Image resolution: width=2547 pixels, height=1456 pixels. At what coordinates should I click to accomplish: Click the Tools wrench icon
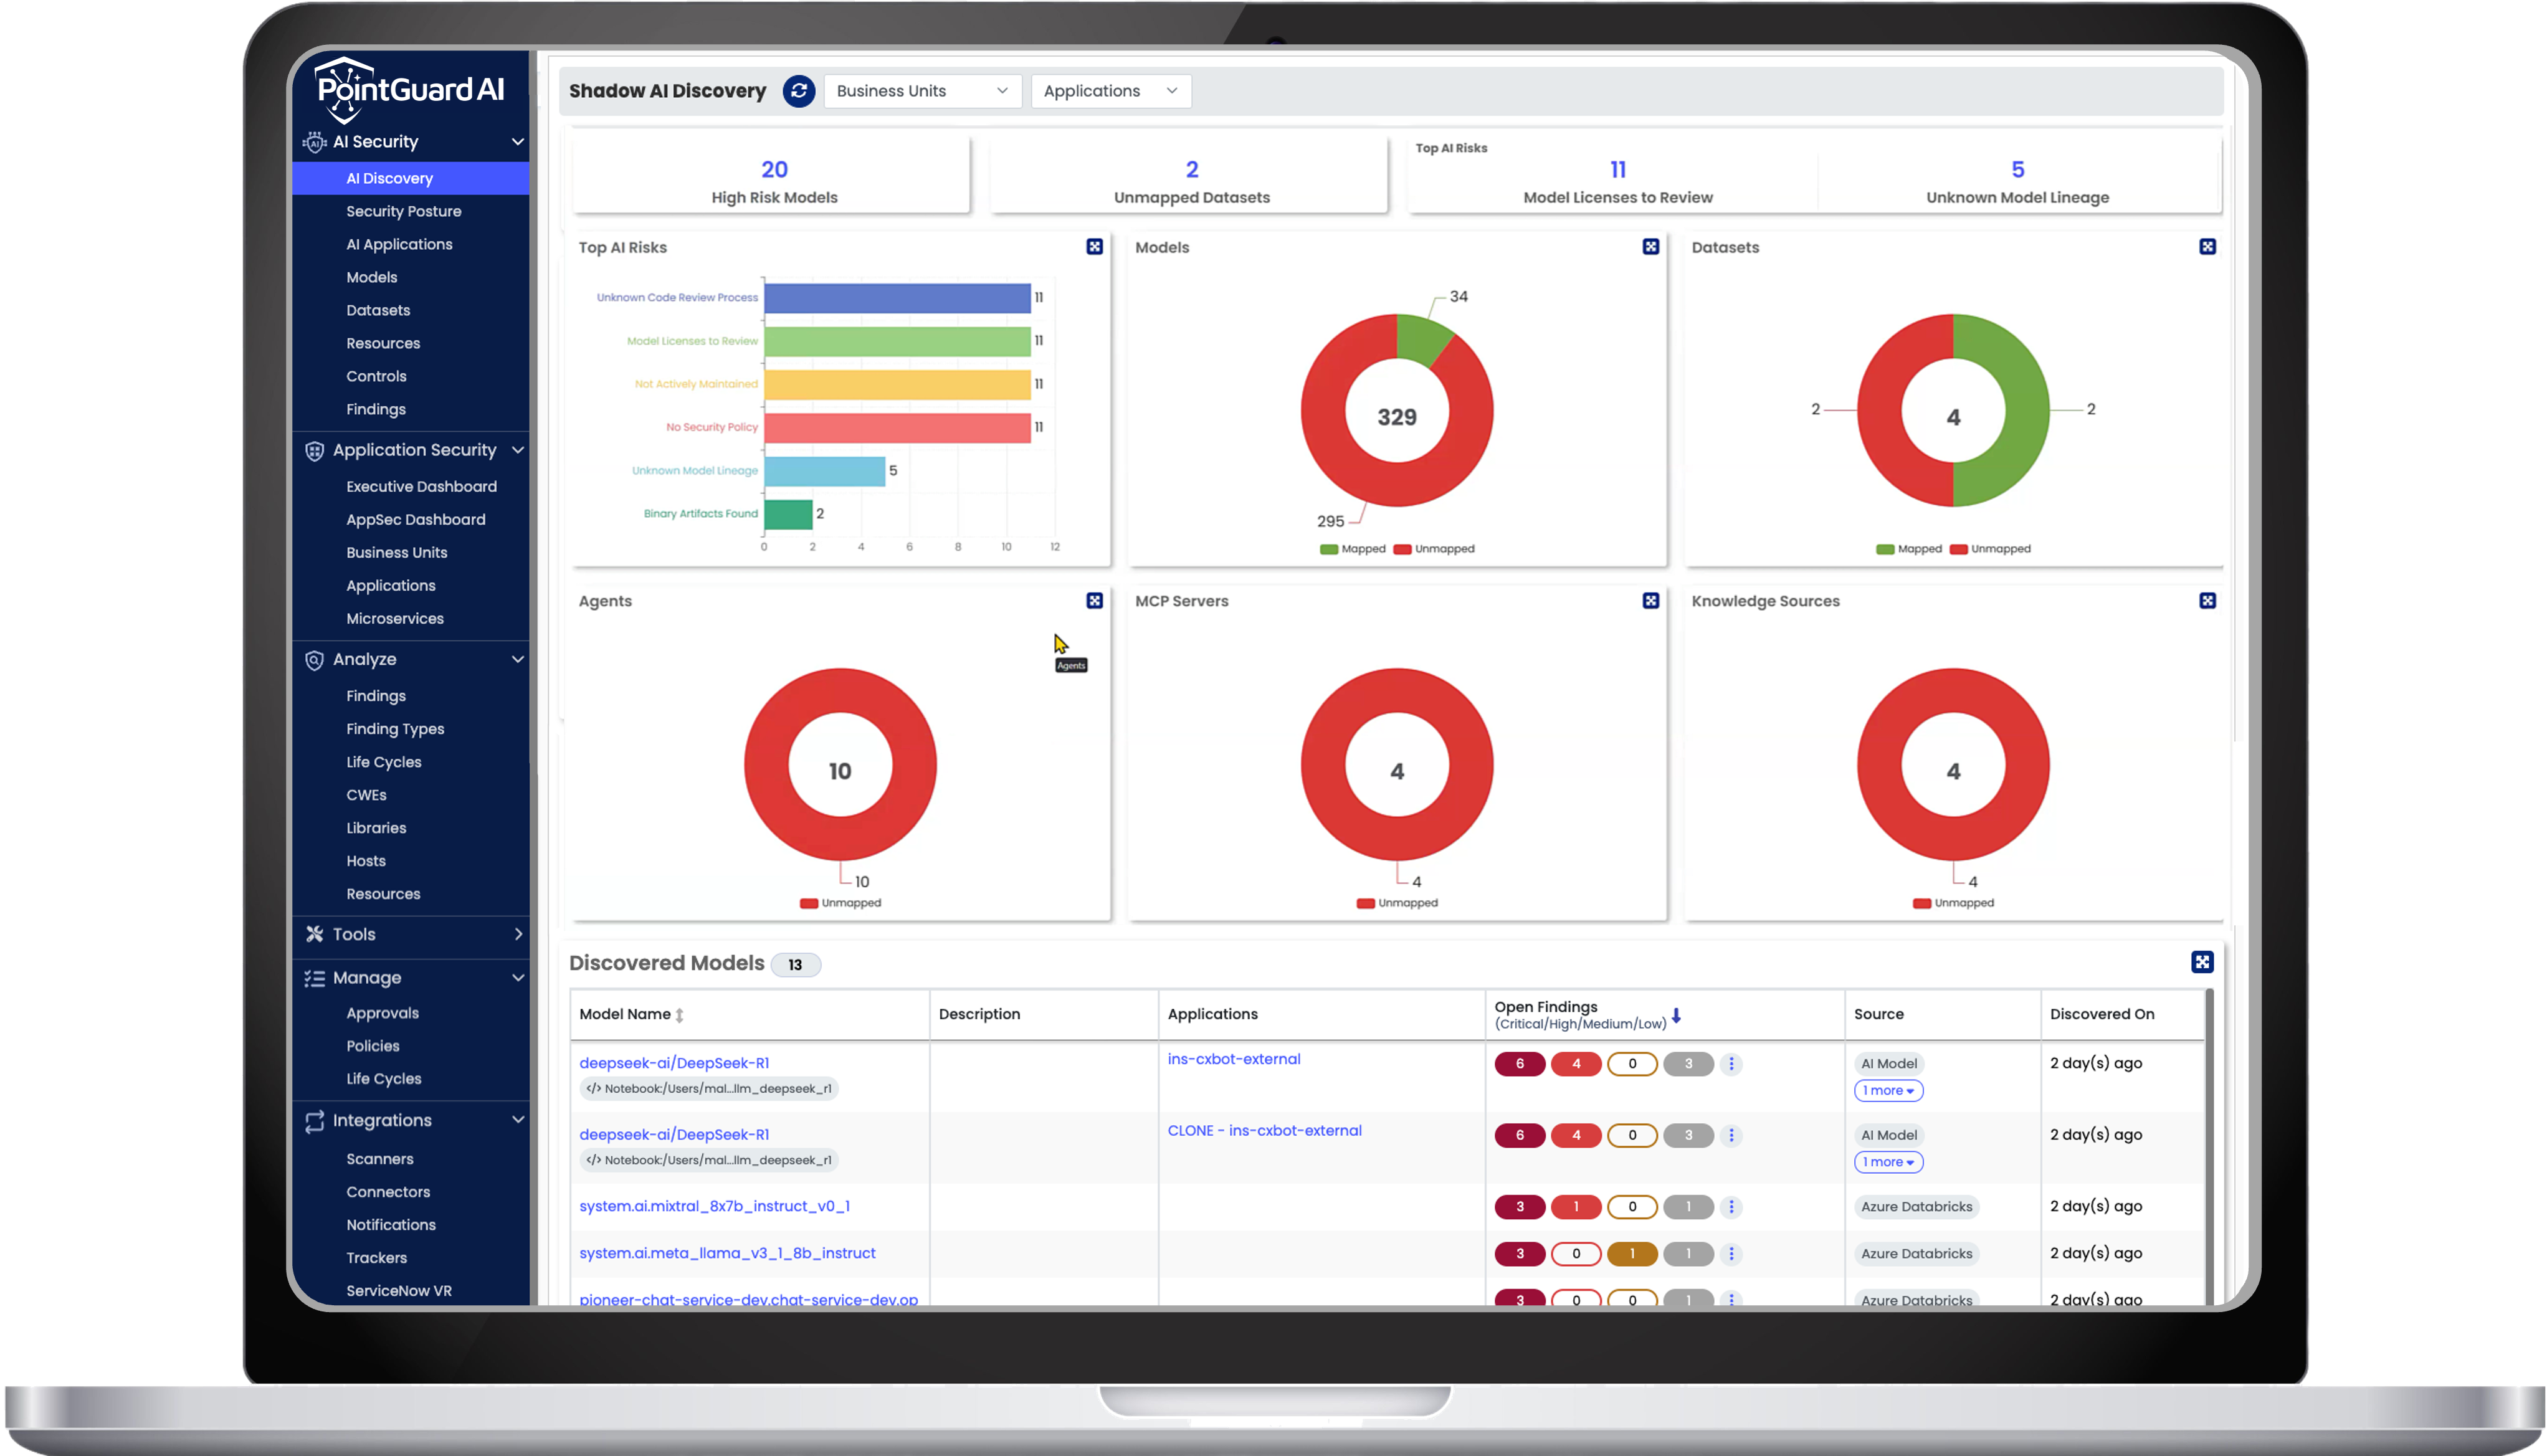[x=314, y=934]
